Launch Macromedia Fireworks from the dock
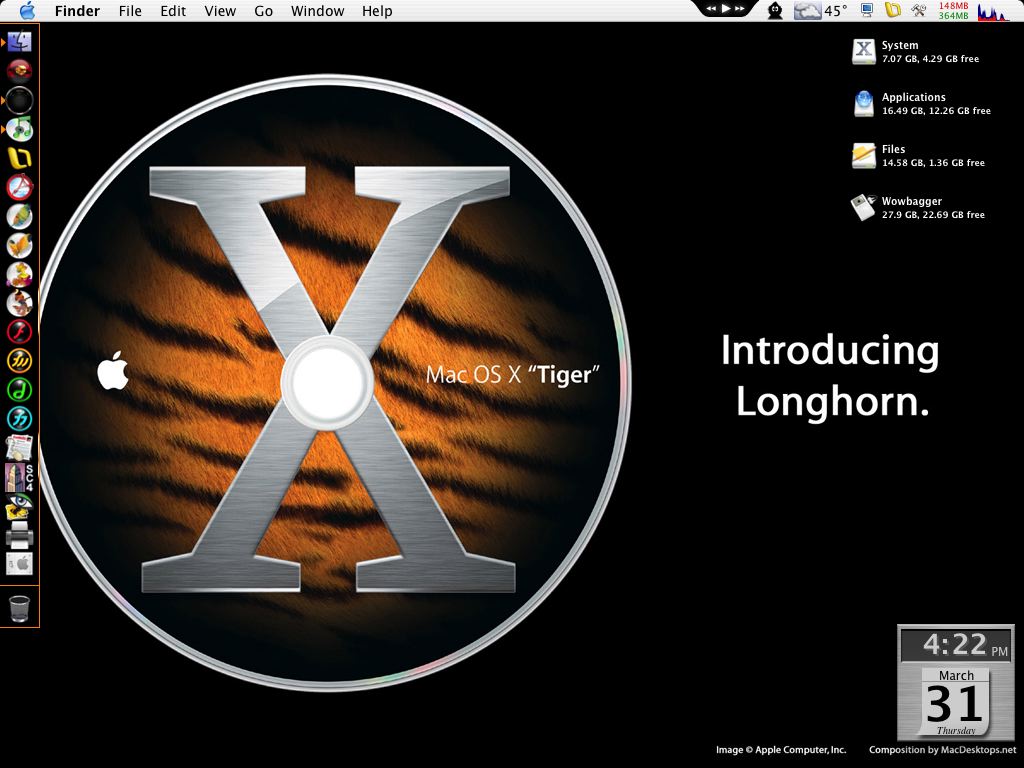The image size is (1024, 768). (20, 360)
